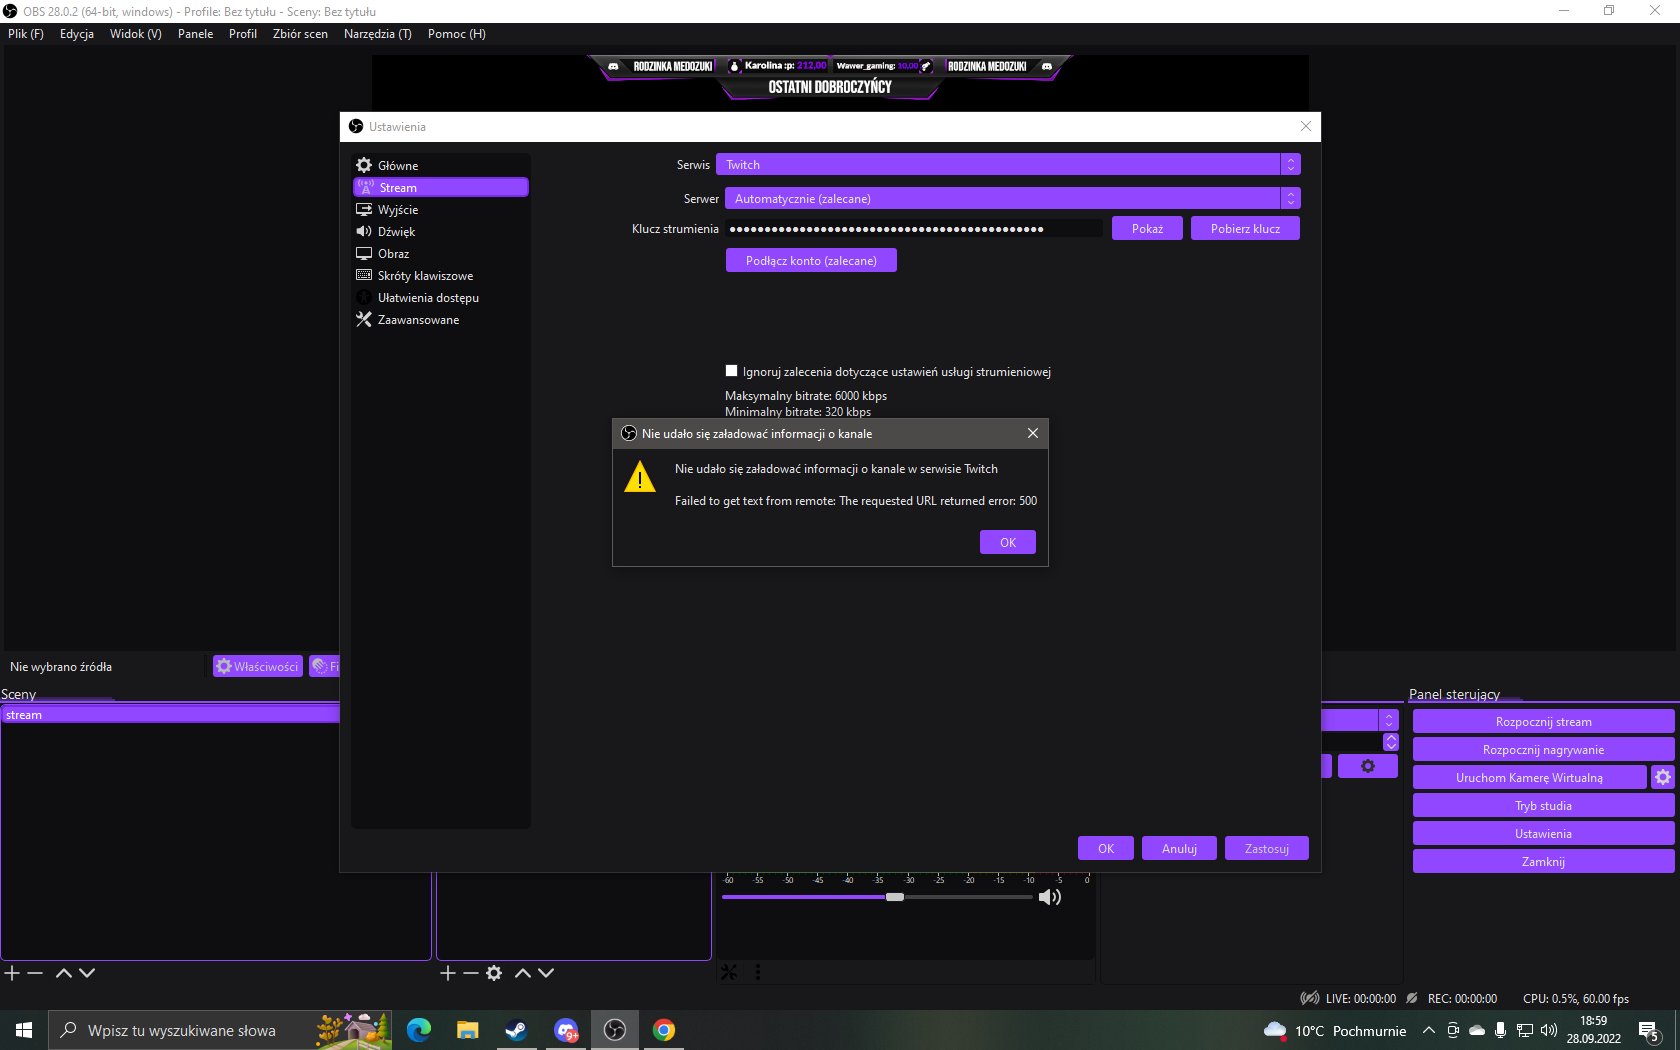The image size is (1680, 1050).
Task: Click OK in the Ustawienia window
Action: point(1105,848)
